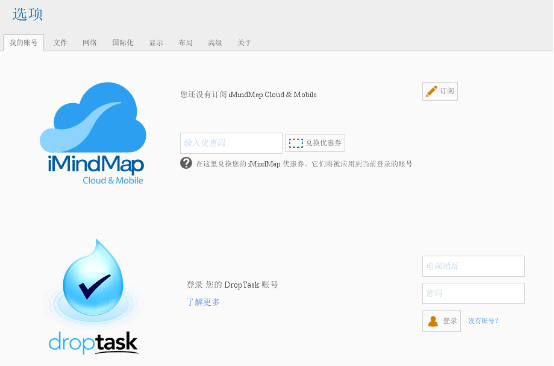Click the orange pencil icon on 订阅

tap(431, 92)
